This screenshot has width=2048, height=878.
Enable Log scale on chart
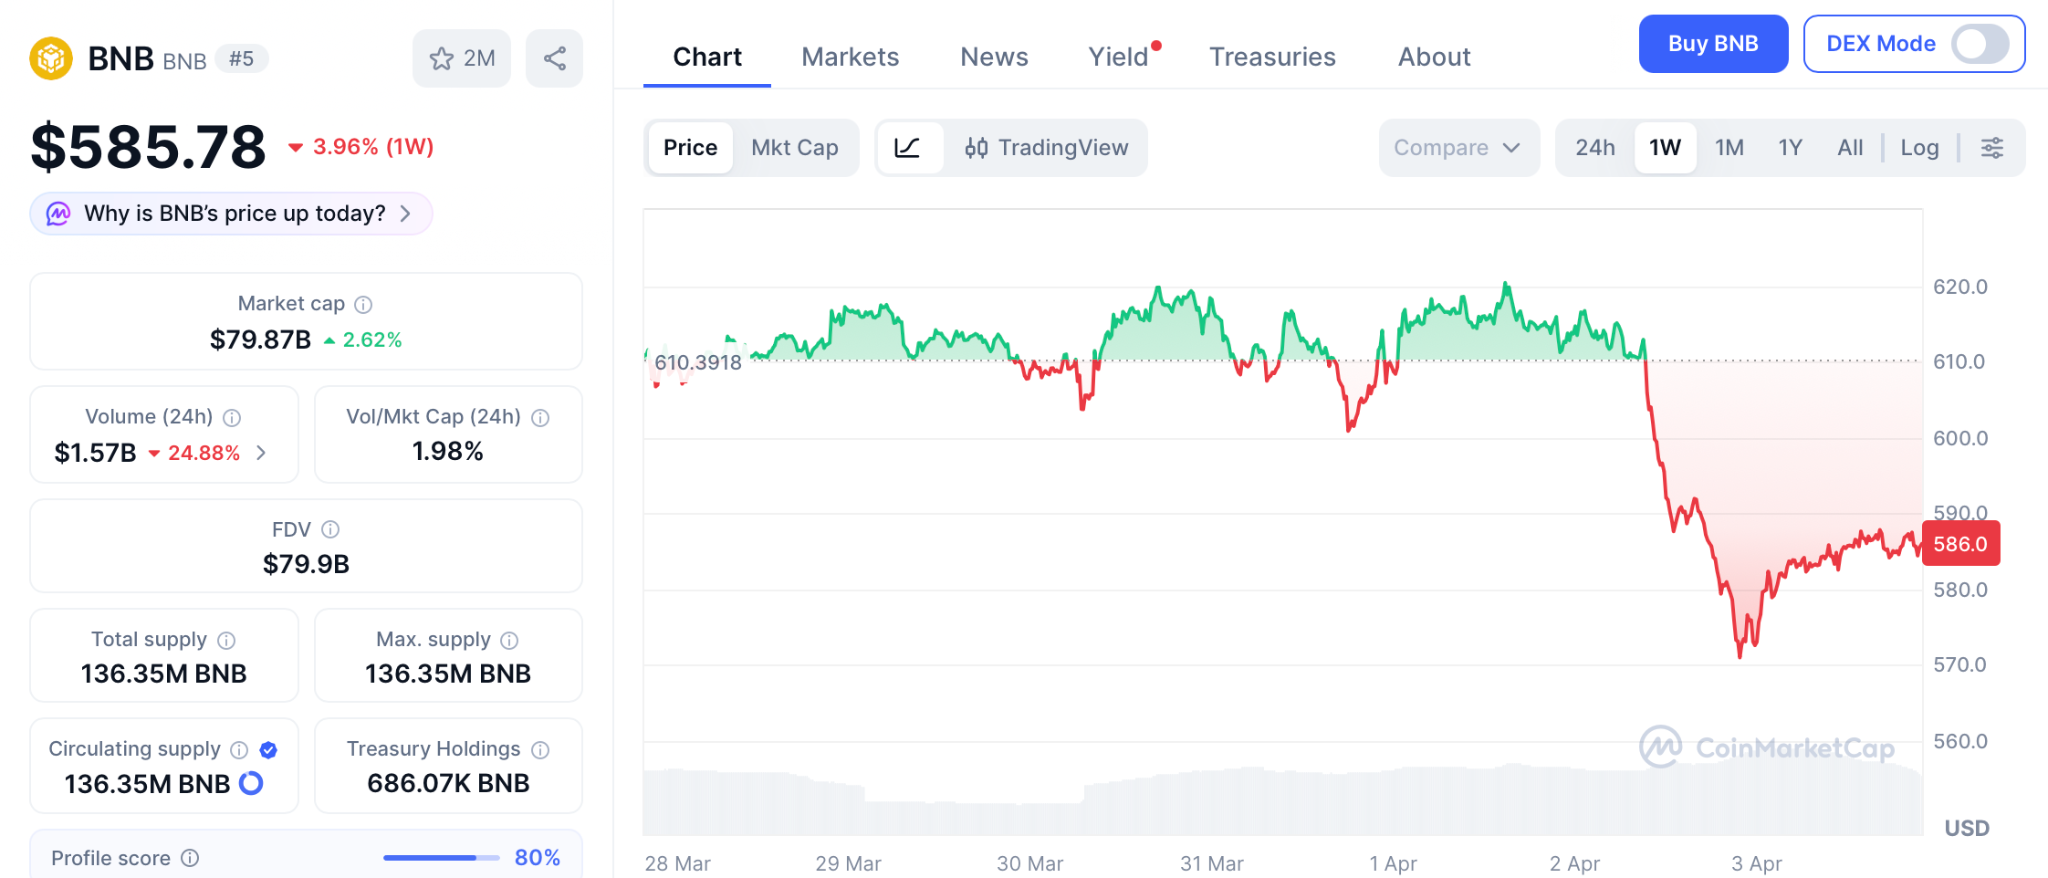pyautogui.click(x=1919, y=148)
